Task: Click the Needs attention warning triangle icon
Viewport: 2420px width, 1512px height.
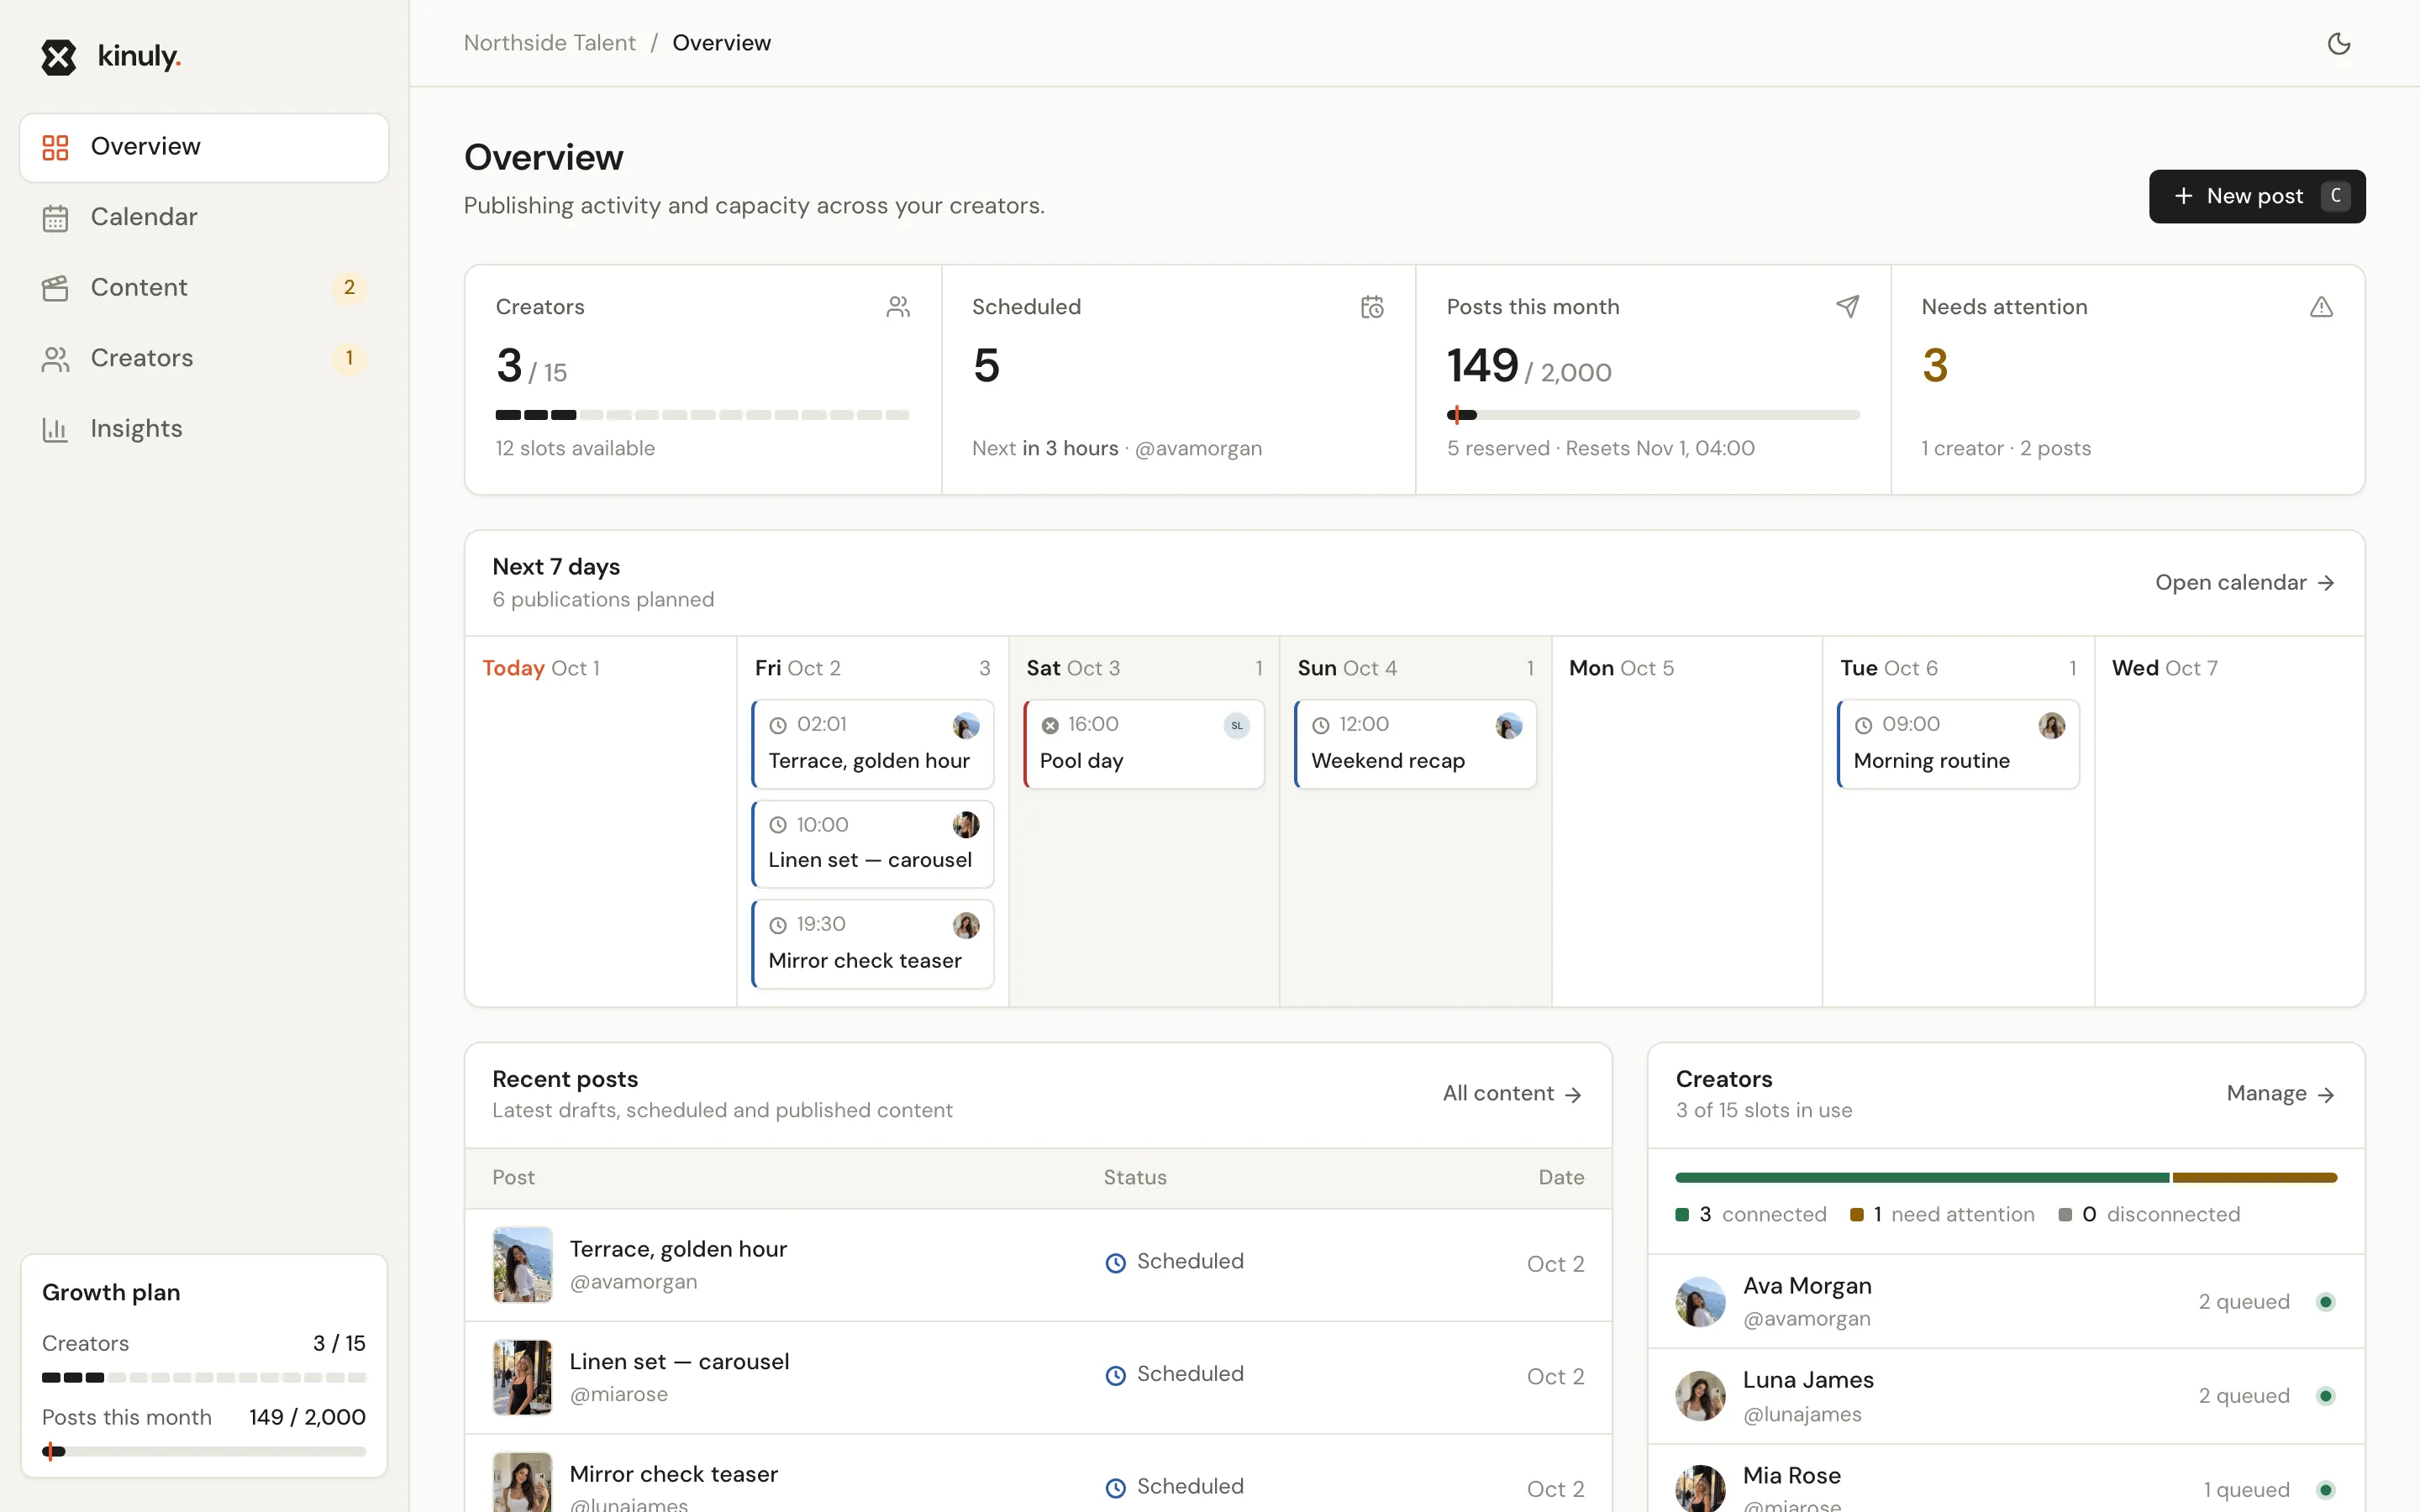Action: 2321,307
